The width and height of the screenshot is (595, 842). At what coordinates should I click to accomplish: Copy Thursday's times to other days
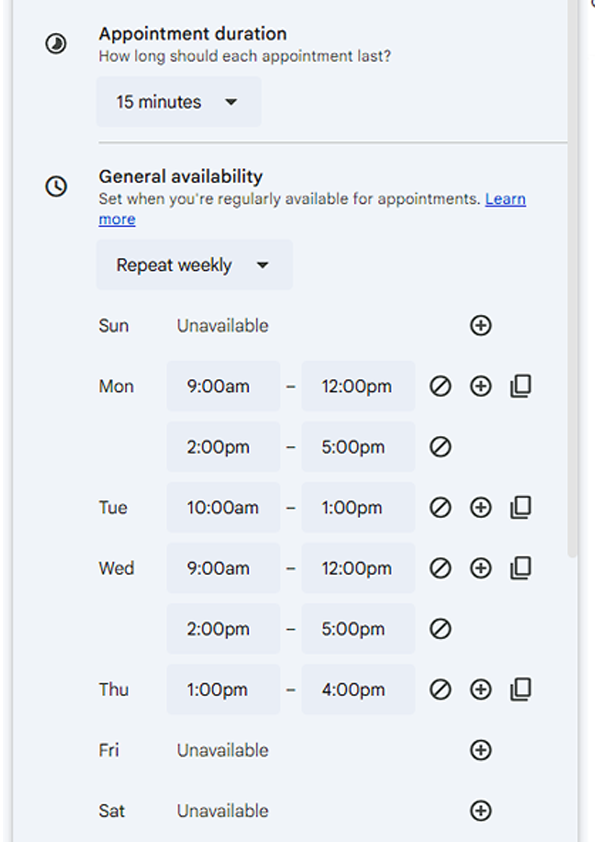point(521,689)
